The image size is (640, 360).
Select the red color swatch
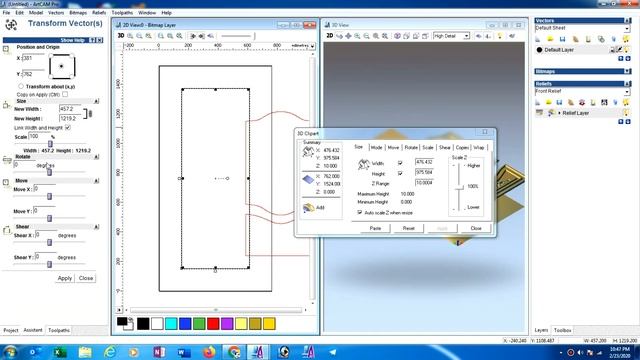213,324
